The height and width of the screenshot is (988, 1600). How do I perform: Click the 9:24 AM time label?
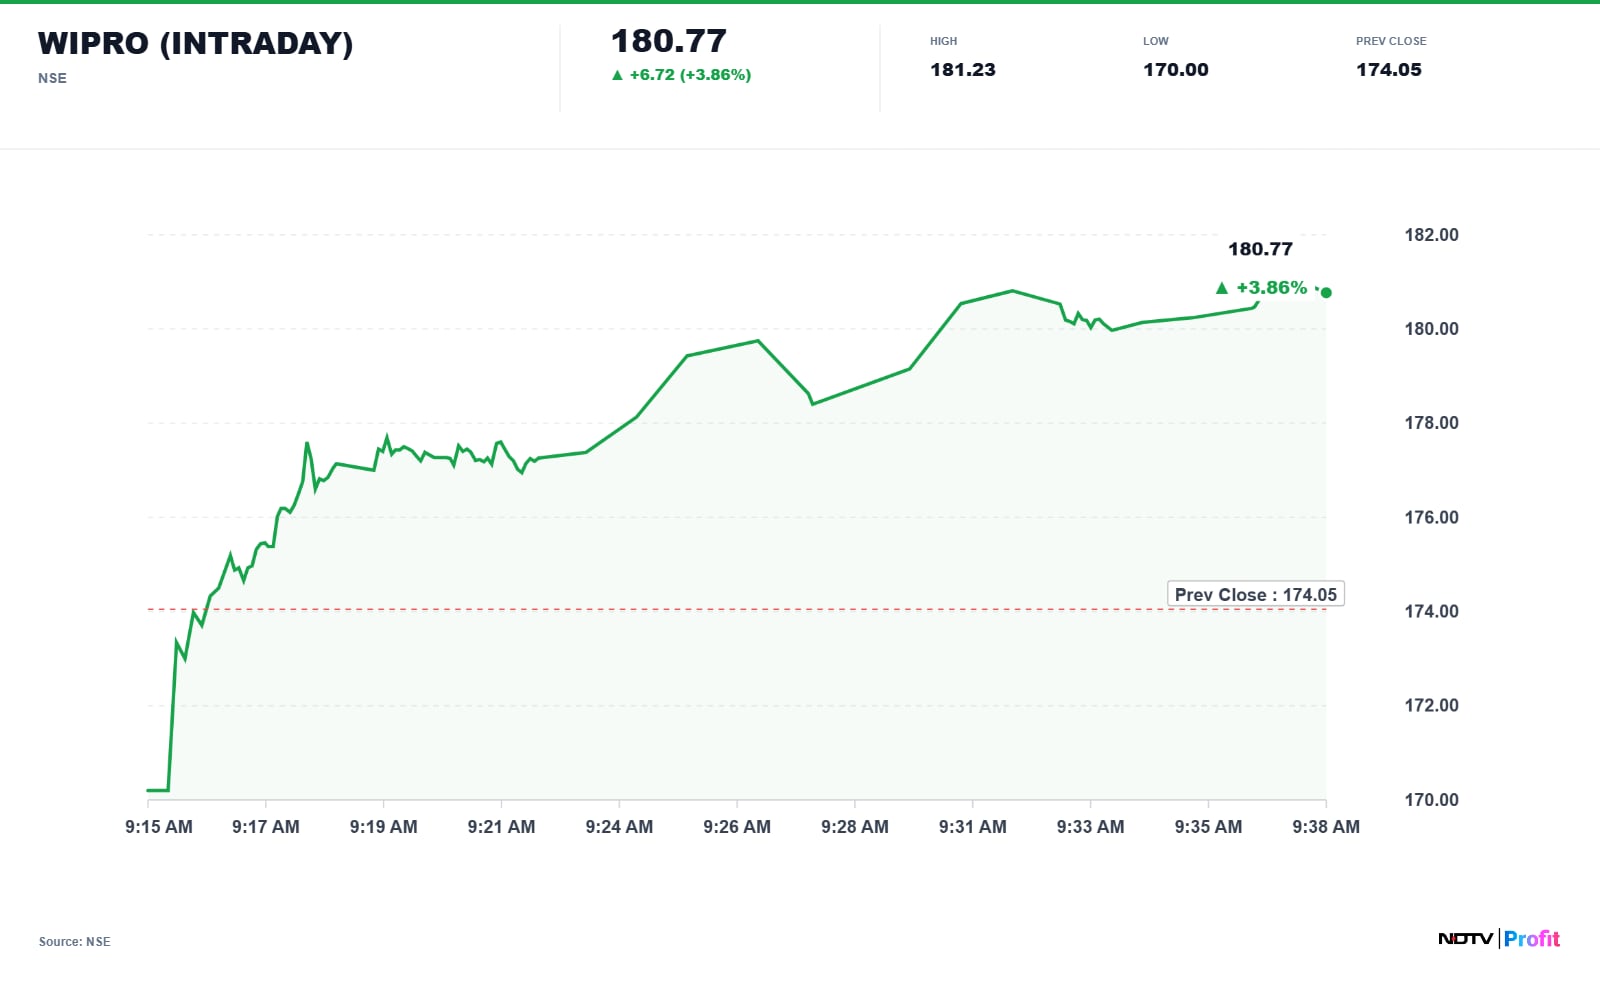click(x=619, y=827)
